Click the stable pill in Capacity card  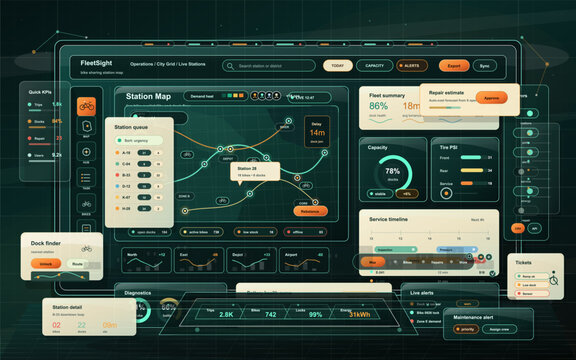380,194
